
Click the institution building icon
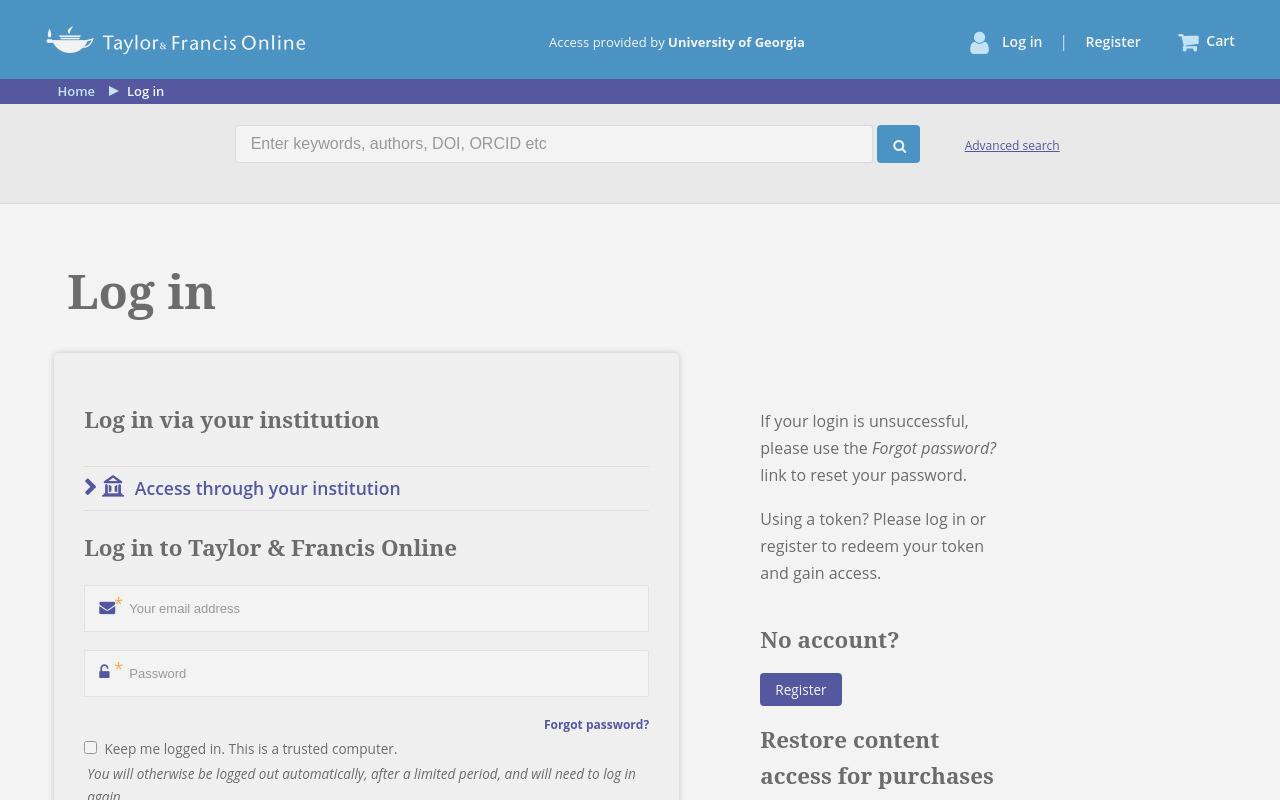coord(113,487)
